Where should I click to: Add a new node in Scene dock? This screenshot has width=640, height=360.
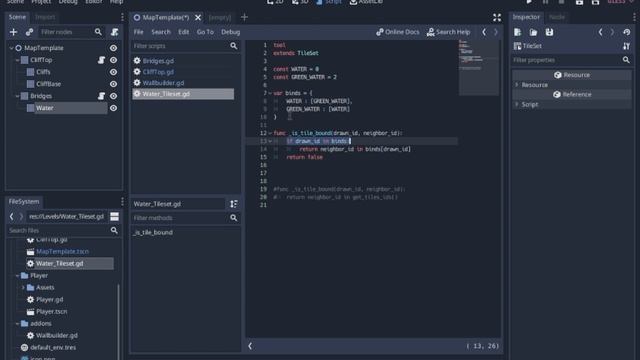[x=13, y=32]
